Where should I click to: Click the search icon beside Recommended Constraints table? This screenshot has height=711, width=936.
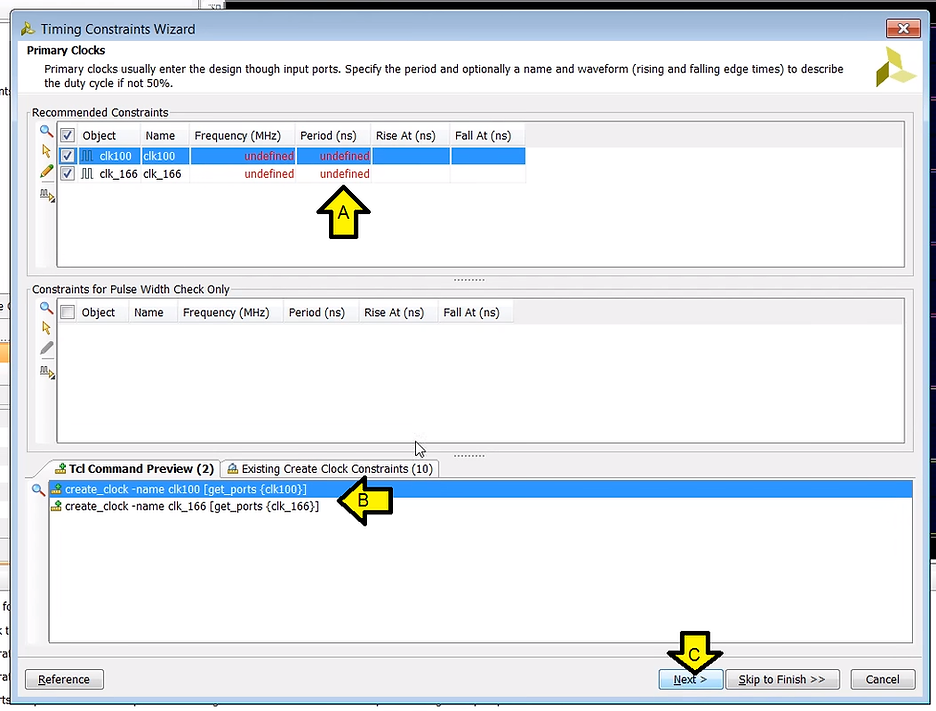click(46, 131)
